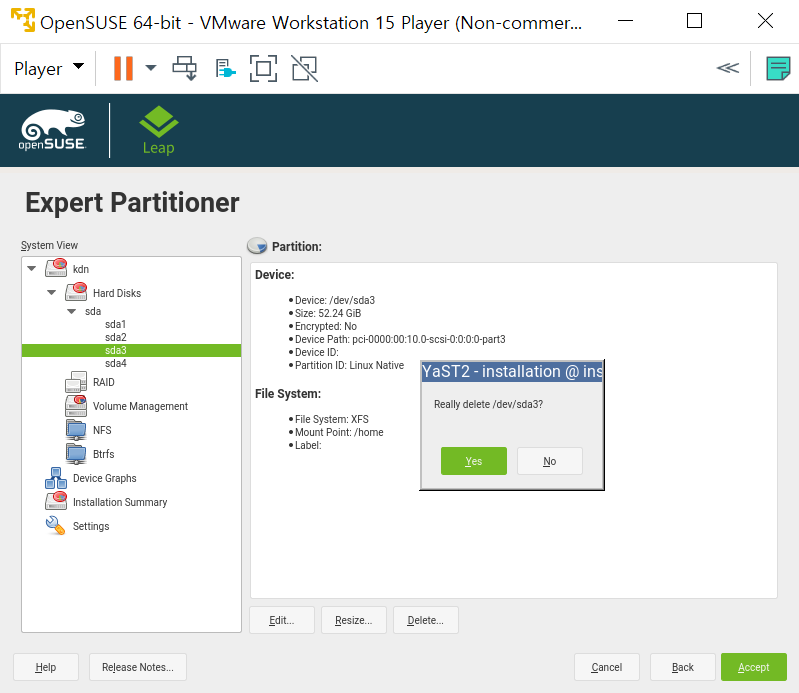Open Help
Screen dimensions: 799x693
[x=46, y=667]
